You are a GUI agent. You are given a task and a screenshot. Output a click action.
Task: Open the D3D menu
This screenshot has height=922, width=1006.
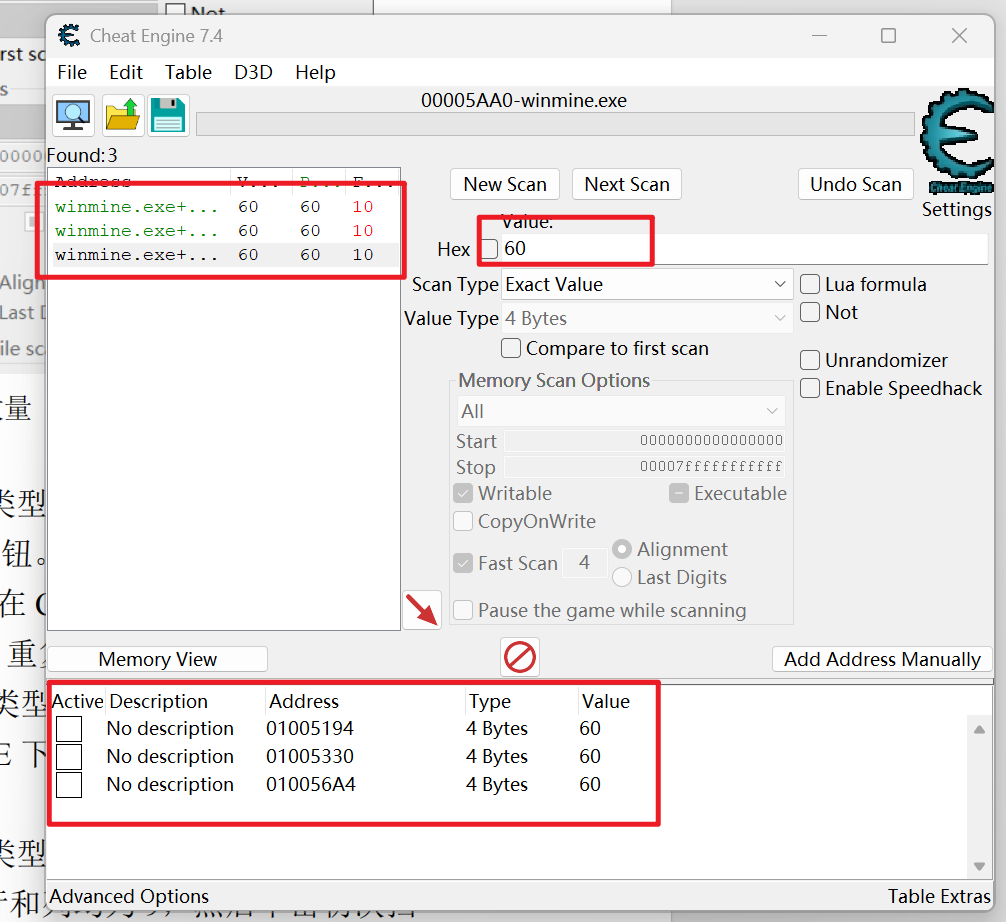pyautogui.click(x=253, y=72)
